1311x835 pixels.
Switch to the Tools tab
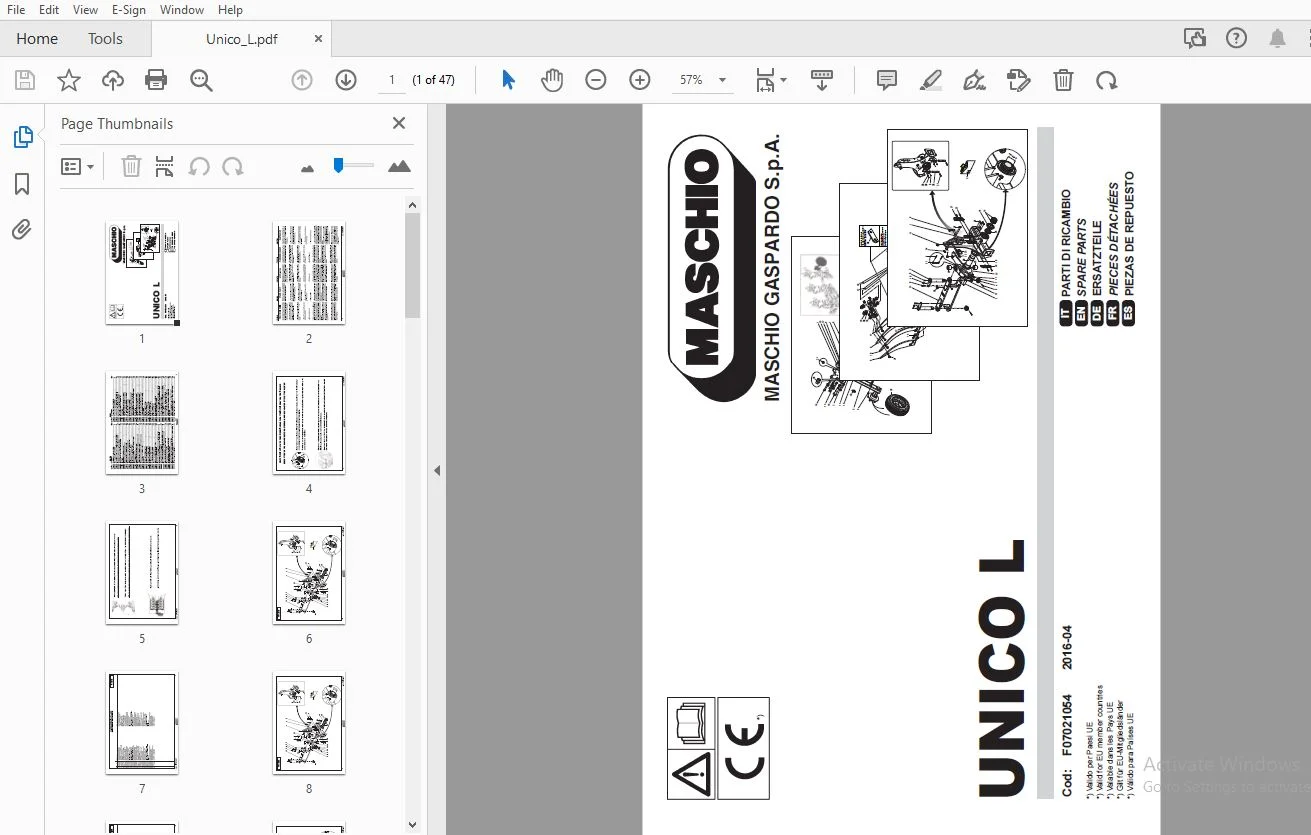pyautogui.click(x=105, y=39)
